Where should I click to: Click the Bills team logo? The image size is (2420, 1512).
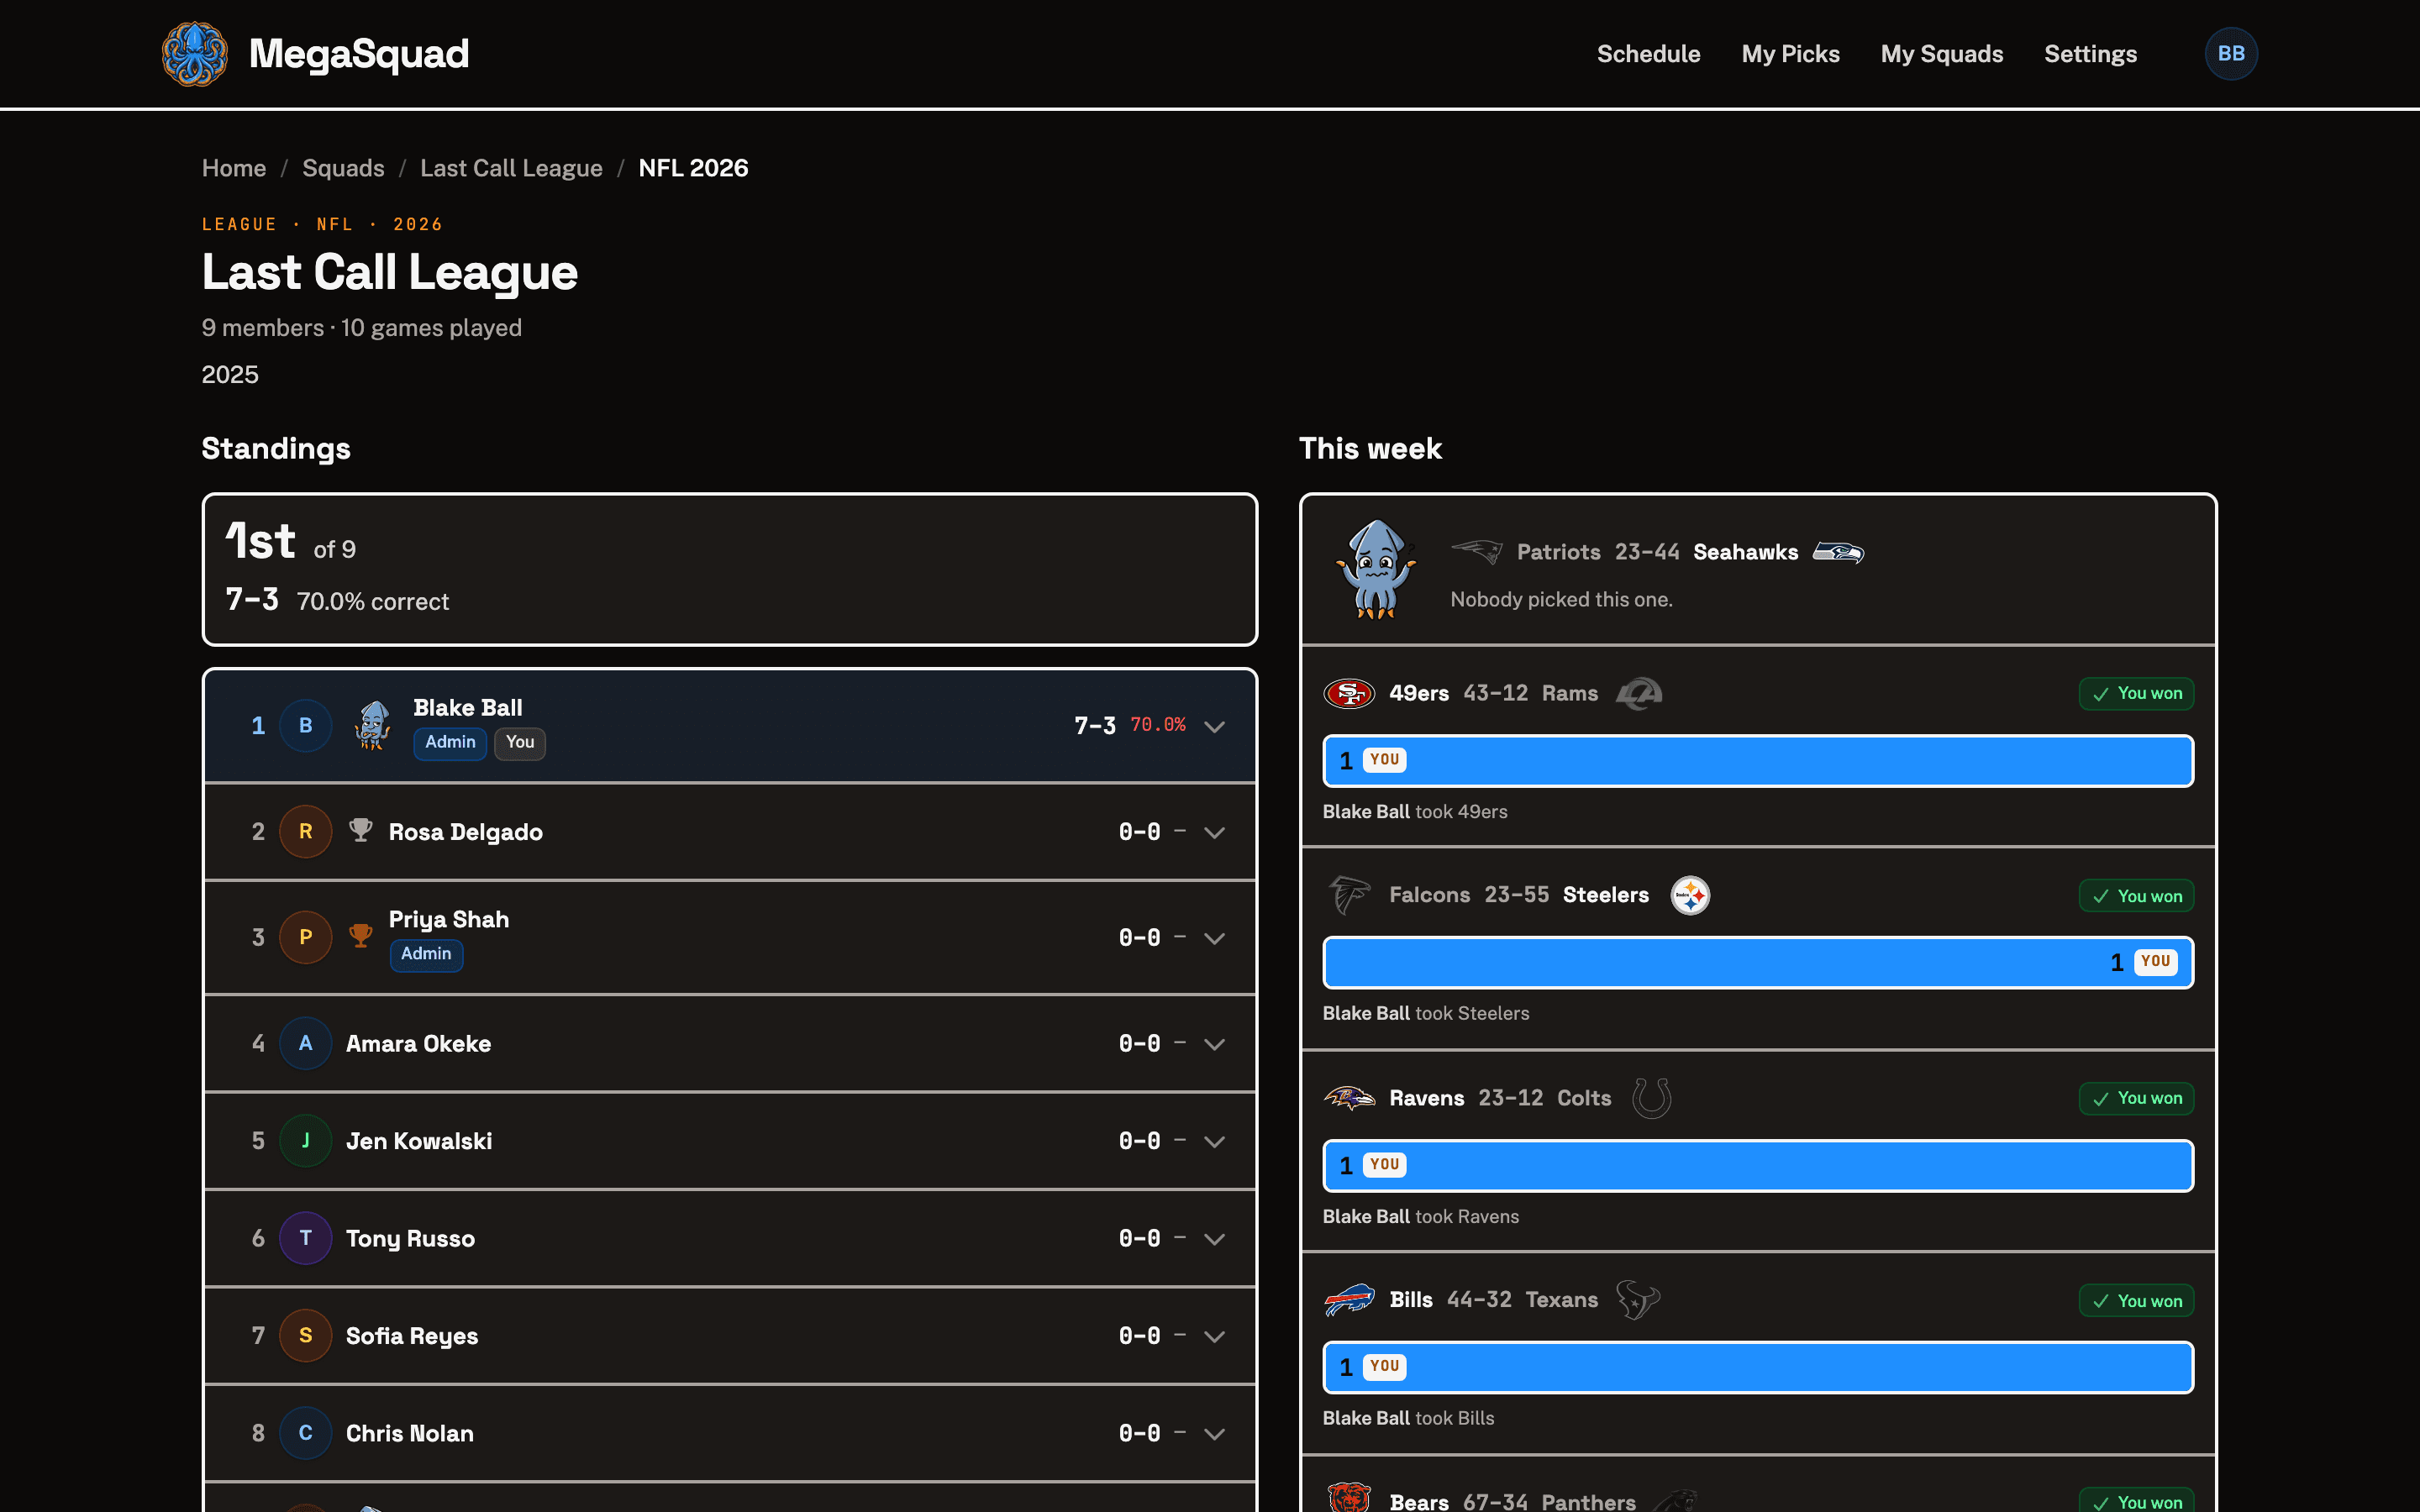pos(1349,1300)
